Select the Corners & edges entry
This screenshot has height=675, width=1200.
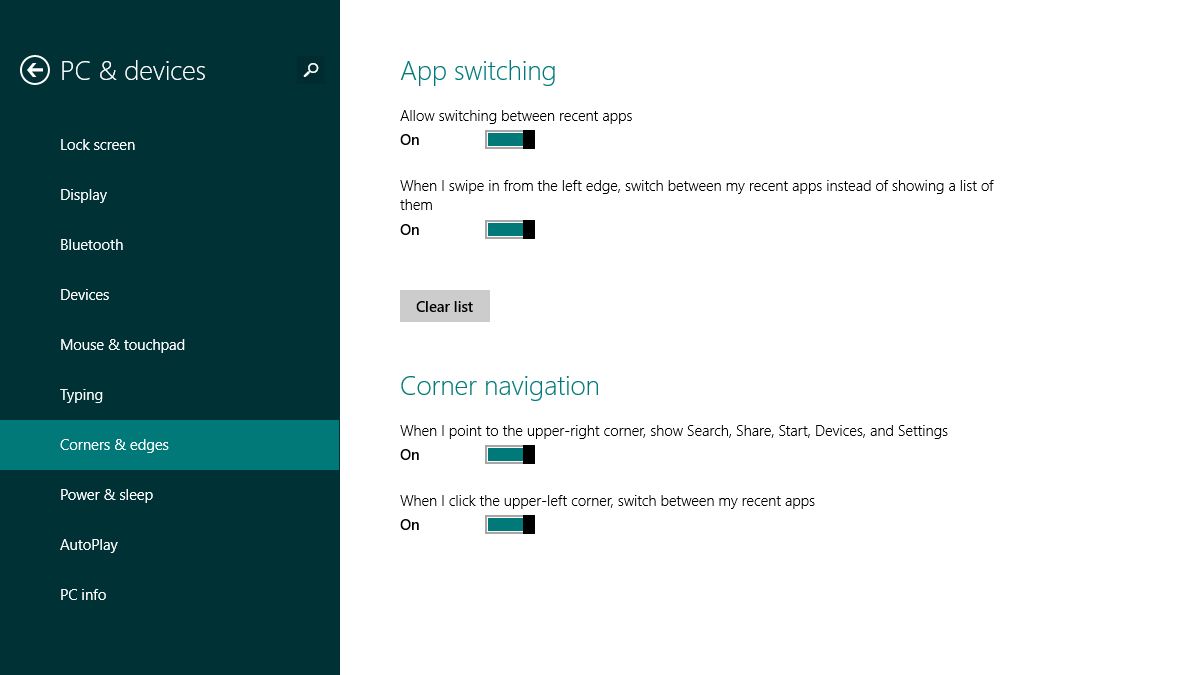(114, 444)
